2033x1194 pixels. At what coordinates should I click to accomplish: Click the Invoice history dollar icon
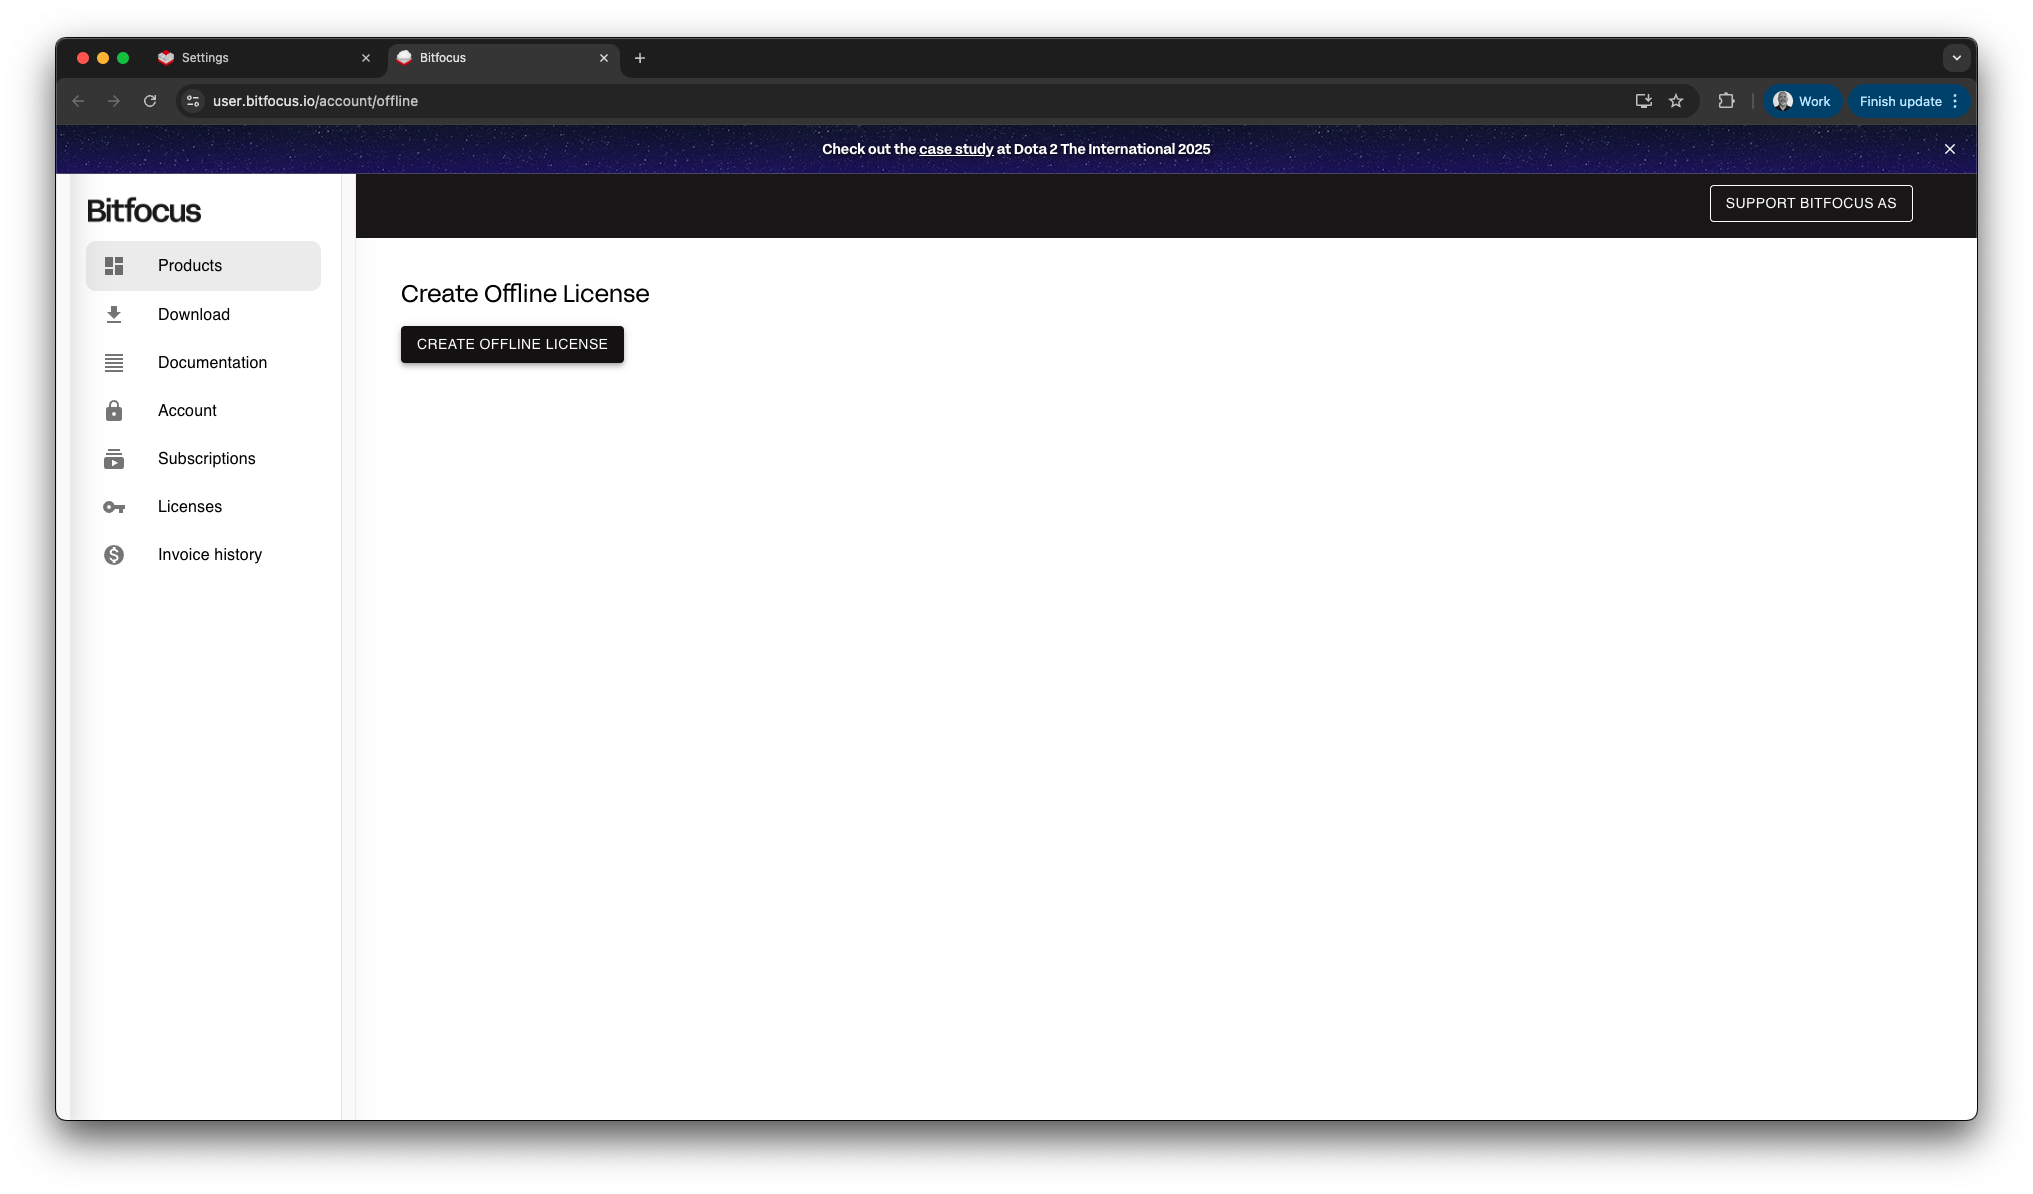114,555
